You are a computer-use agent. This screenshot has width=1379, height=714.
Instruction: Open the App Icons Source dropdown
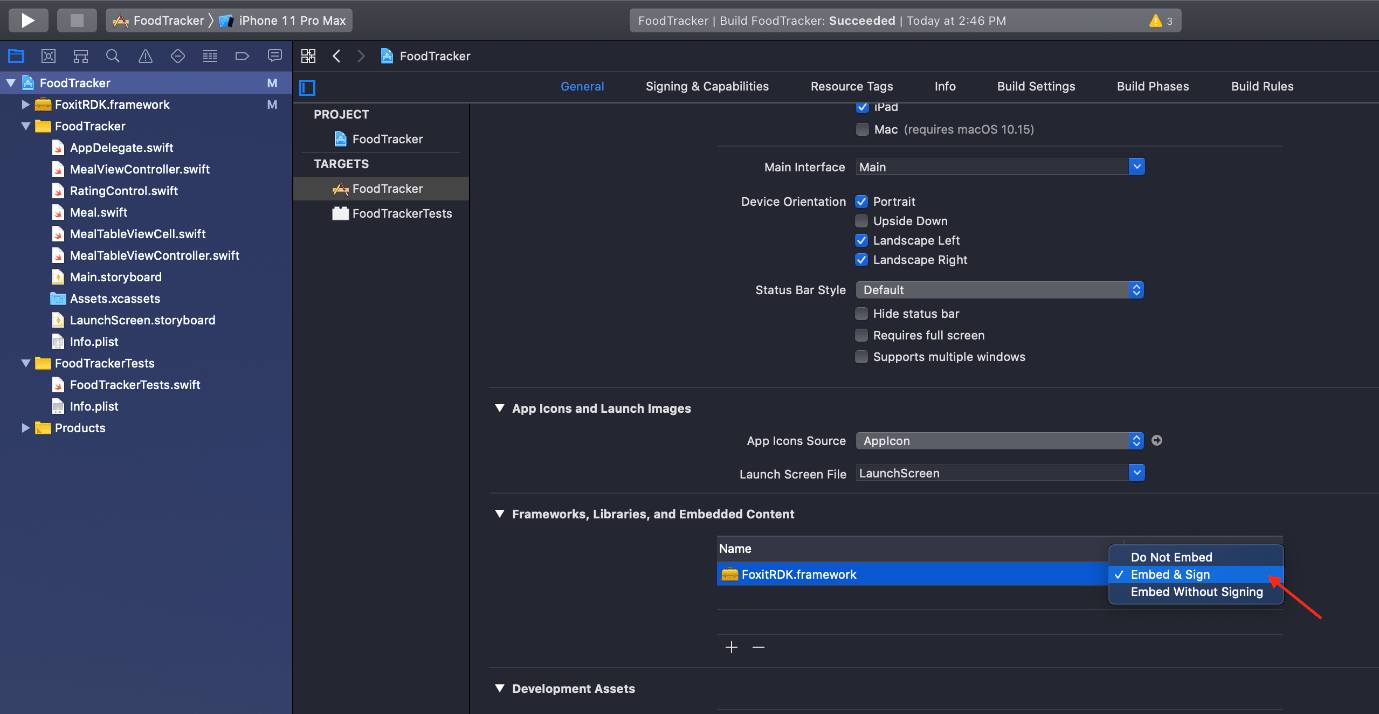coord(999,441)
